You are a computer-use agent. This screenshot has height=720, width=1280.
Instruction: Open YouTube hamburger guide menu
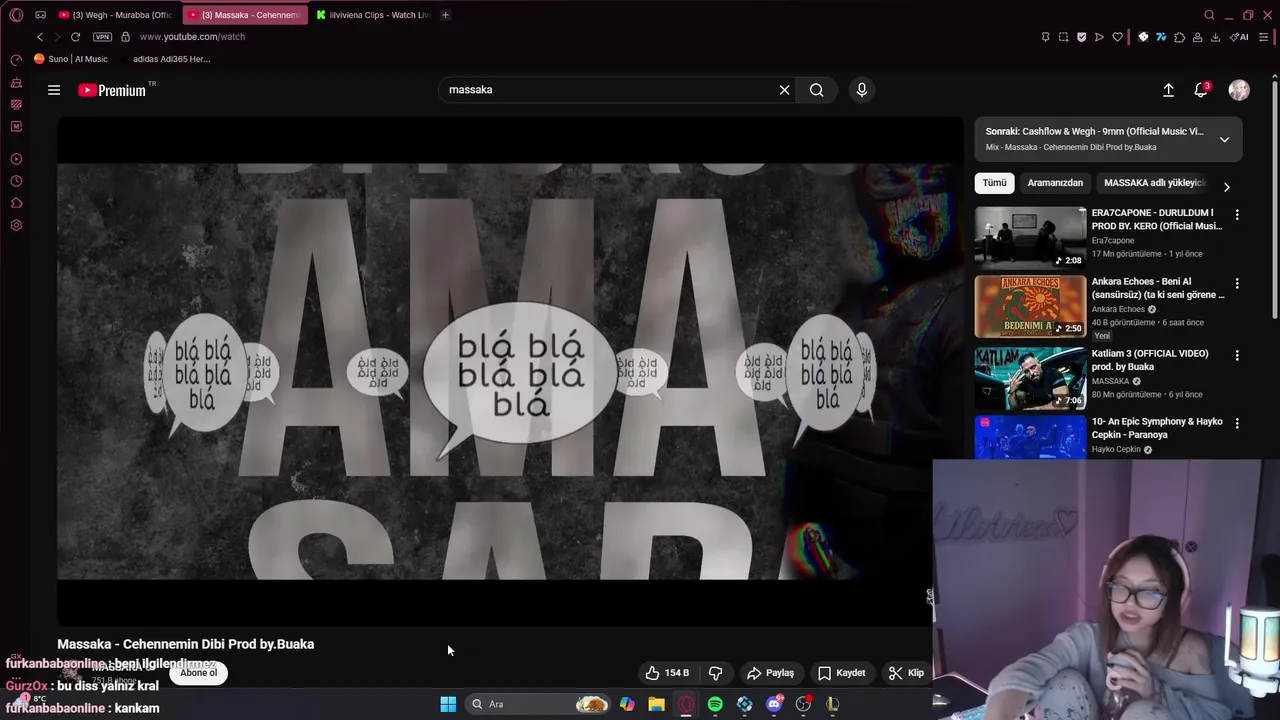54,90
